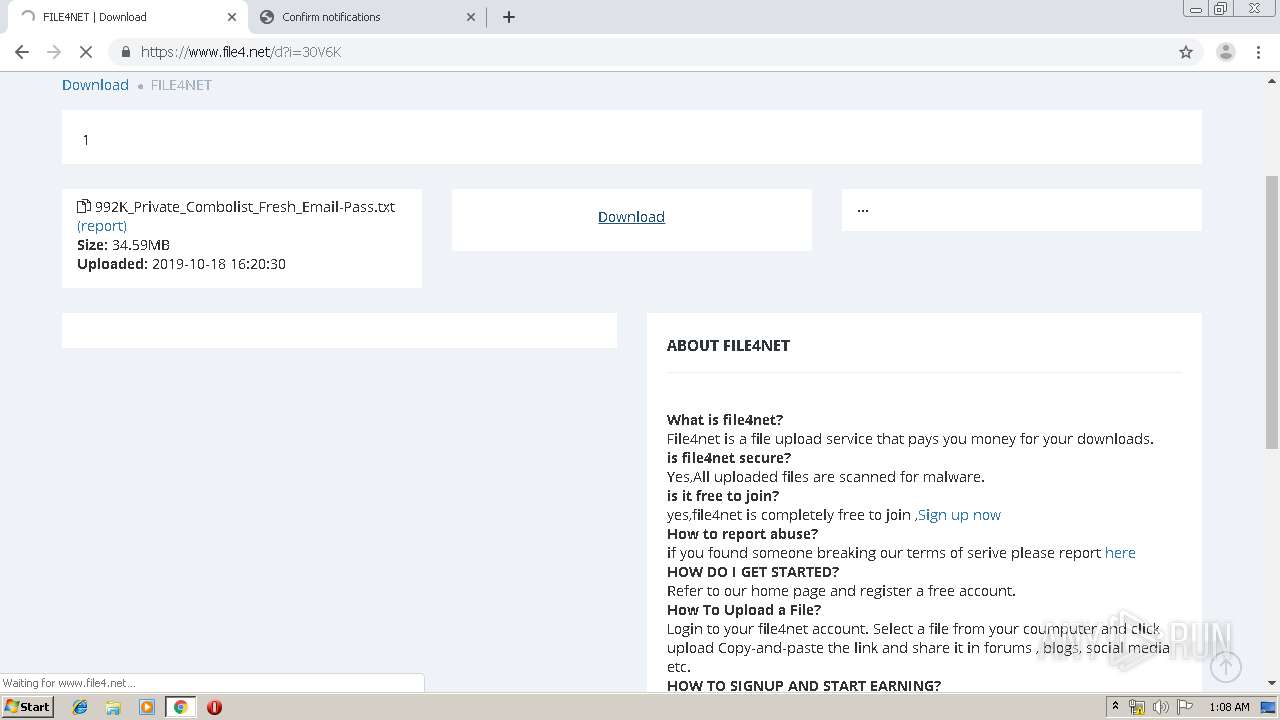Stop the page loading with the X button
Image resolution: width=1280 pixels, height=720 pixels.
click(x=86, y=52)
